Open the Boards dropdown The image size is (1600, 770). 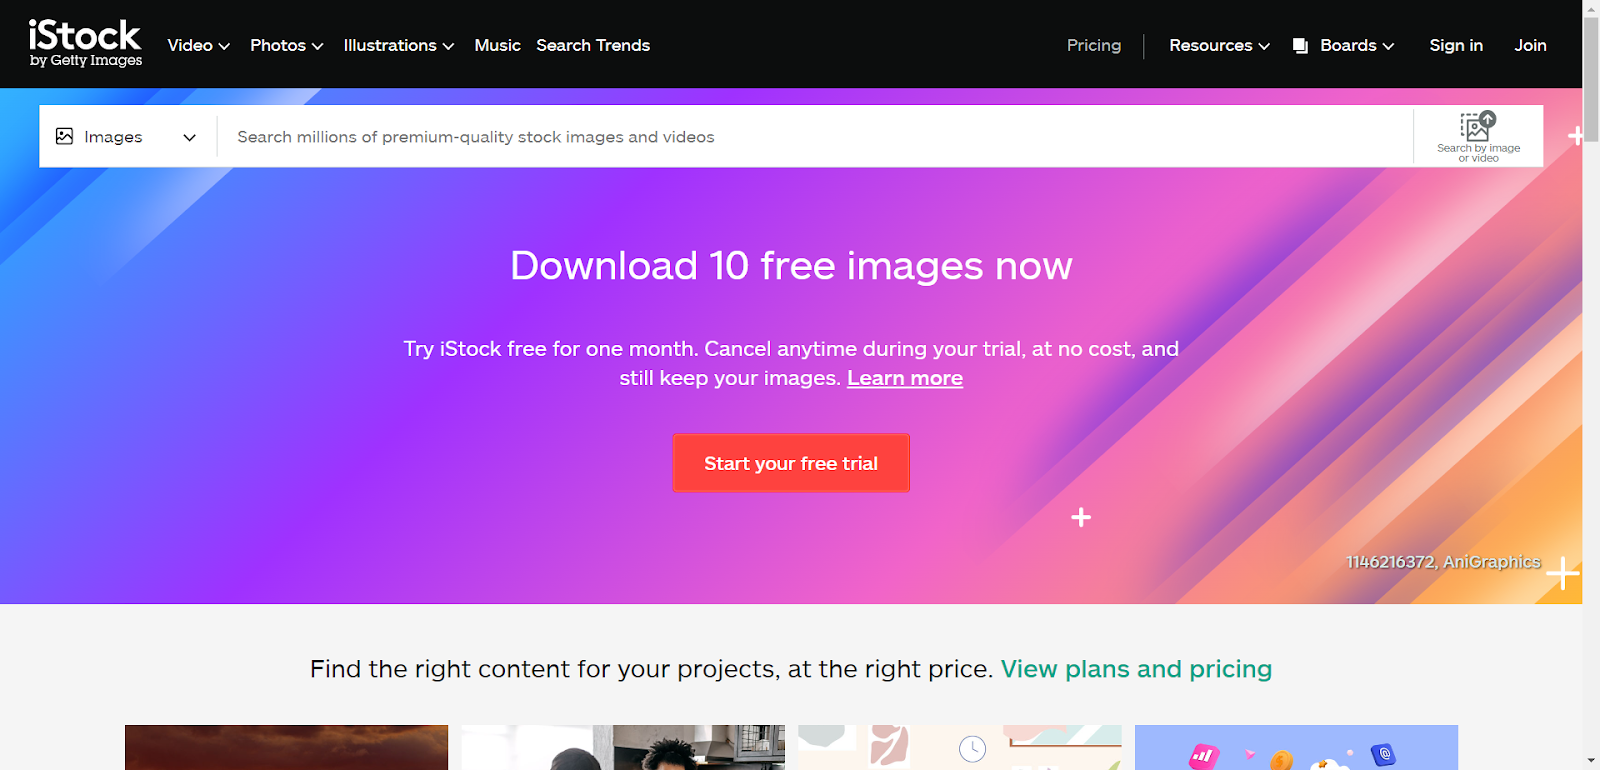click(1357, 45)
